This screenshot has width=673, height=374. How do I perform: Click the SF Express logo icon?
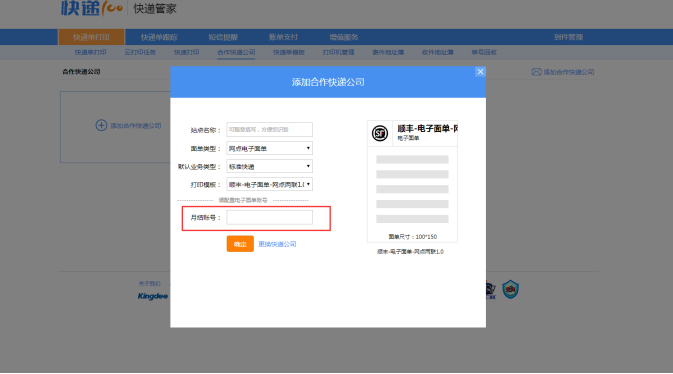(x=380, y=133)
